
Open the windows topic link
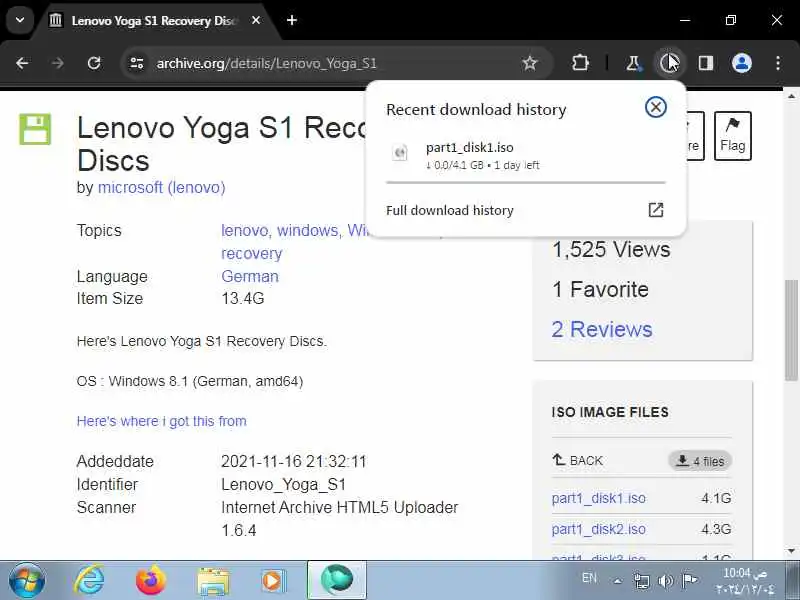click(308, 231)
